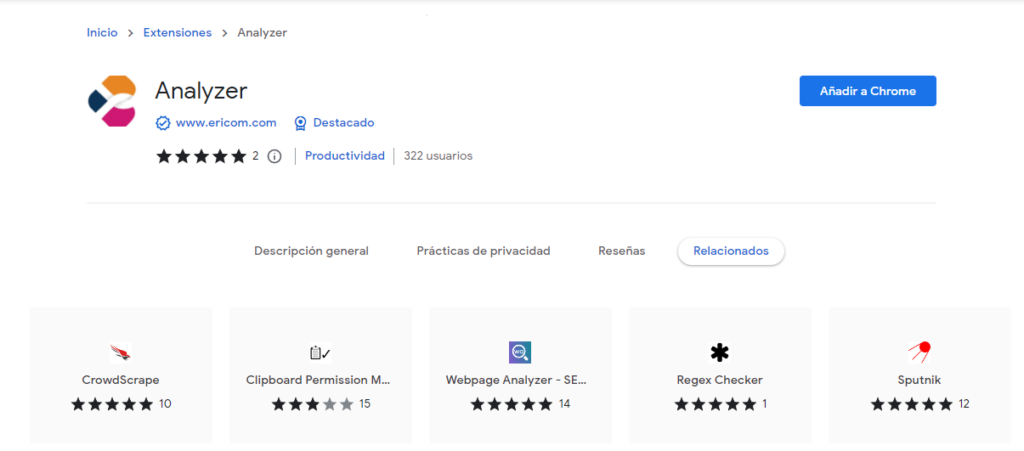
Task: Click CrowdScrape's rating count 10
Action: pos(165,404)
